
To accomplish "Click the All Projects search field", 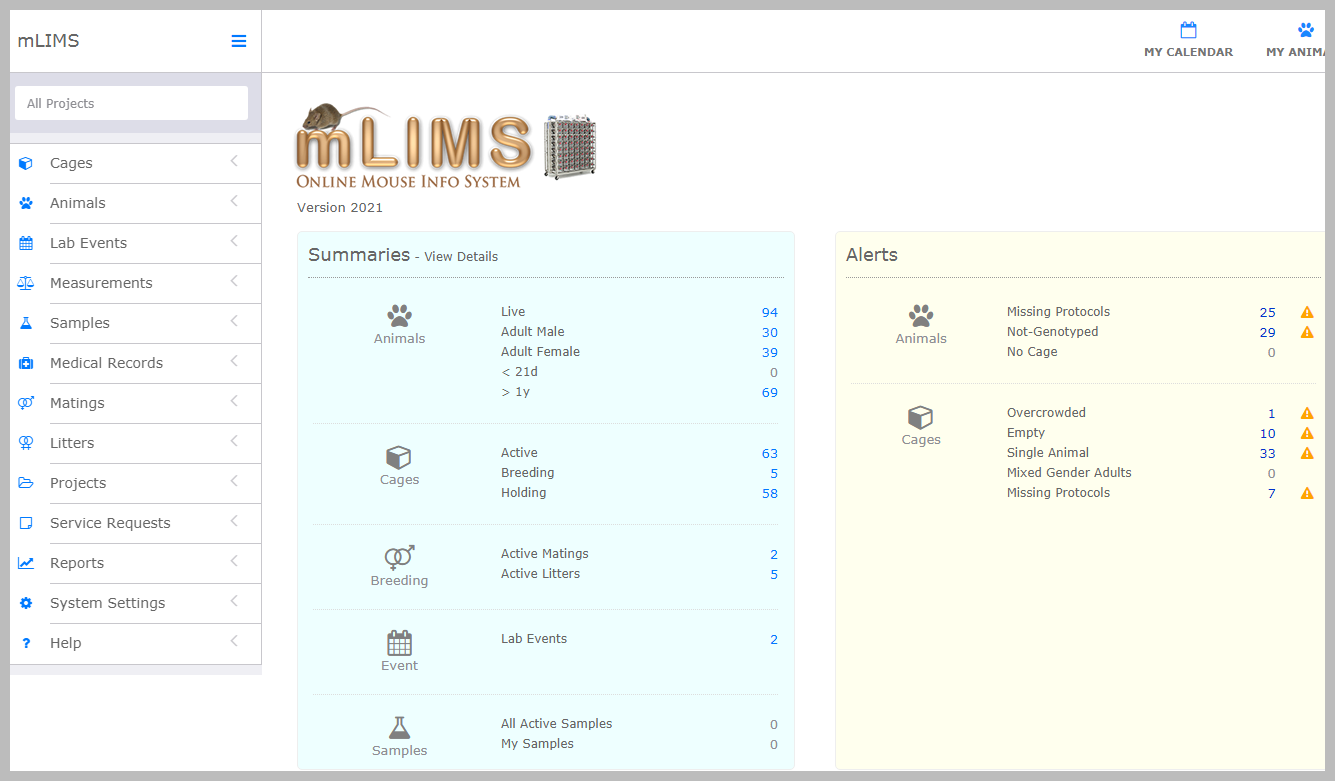I will point(131,103).
